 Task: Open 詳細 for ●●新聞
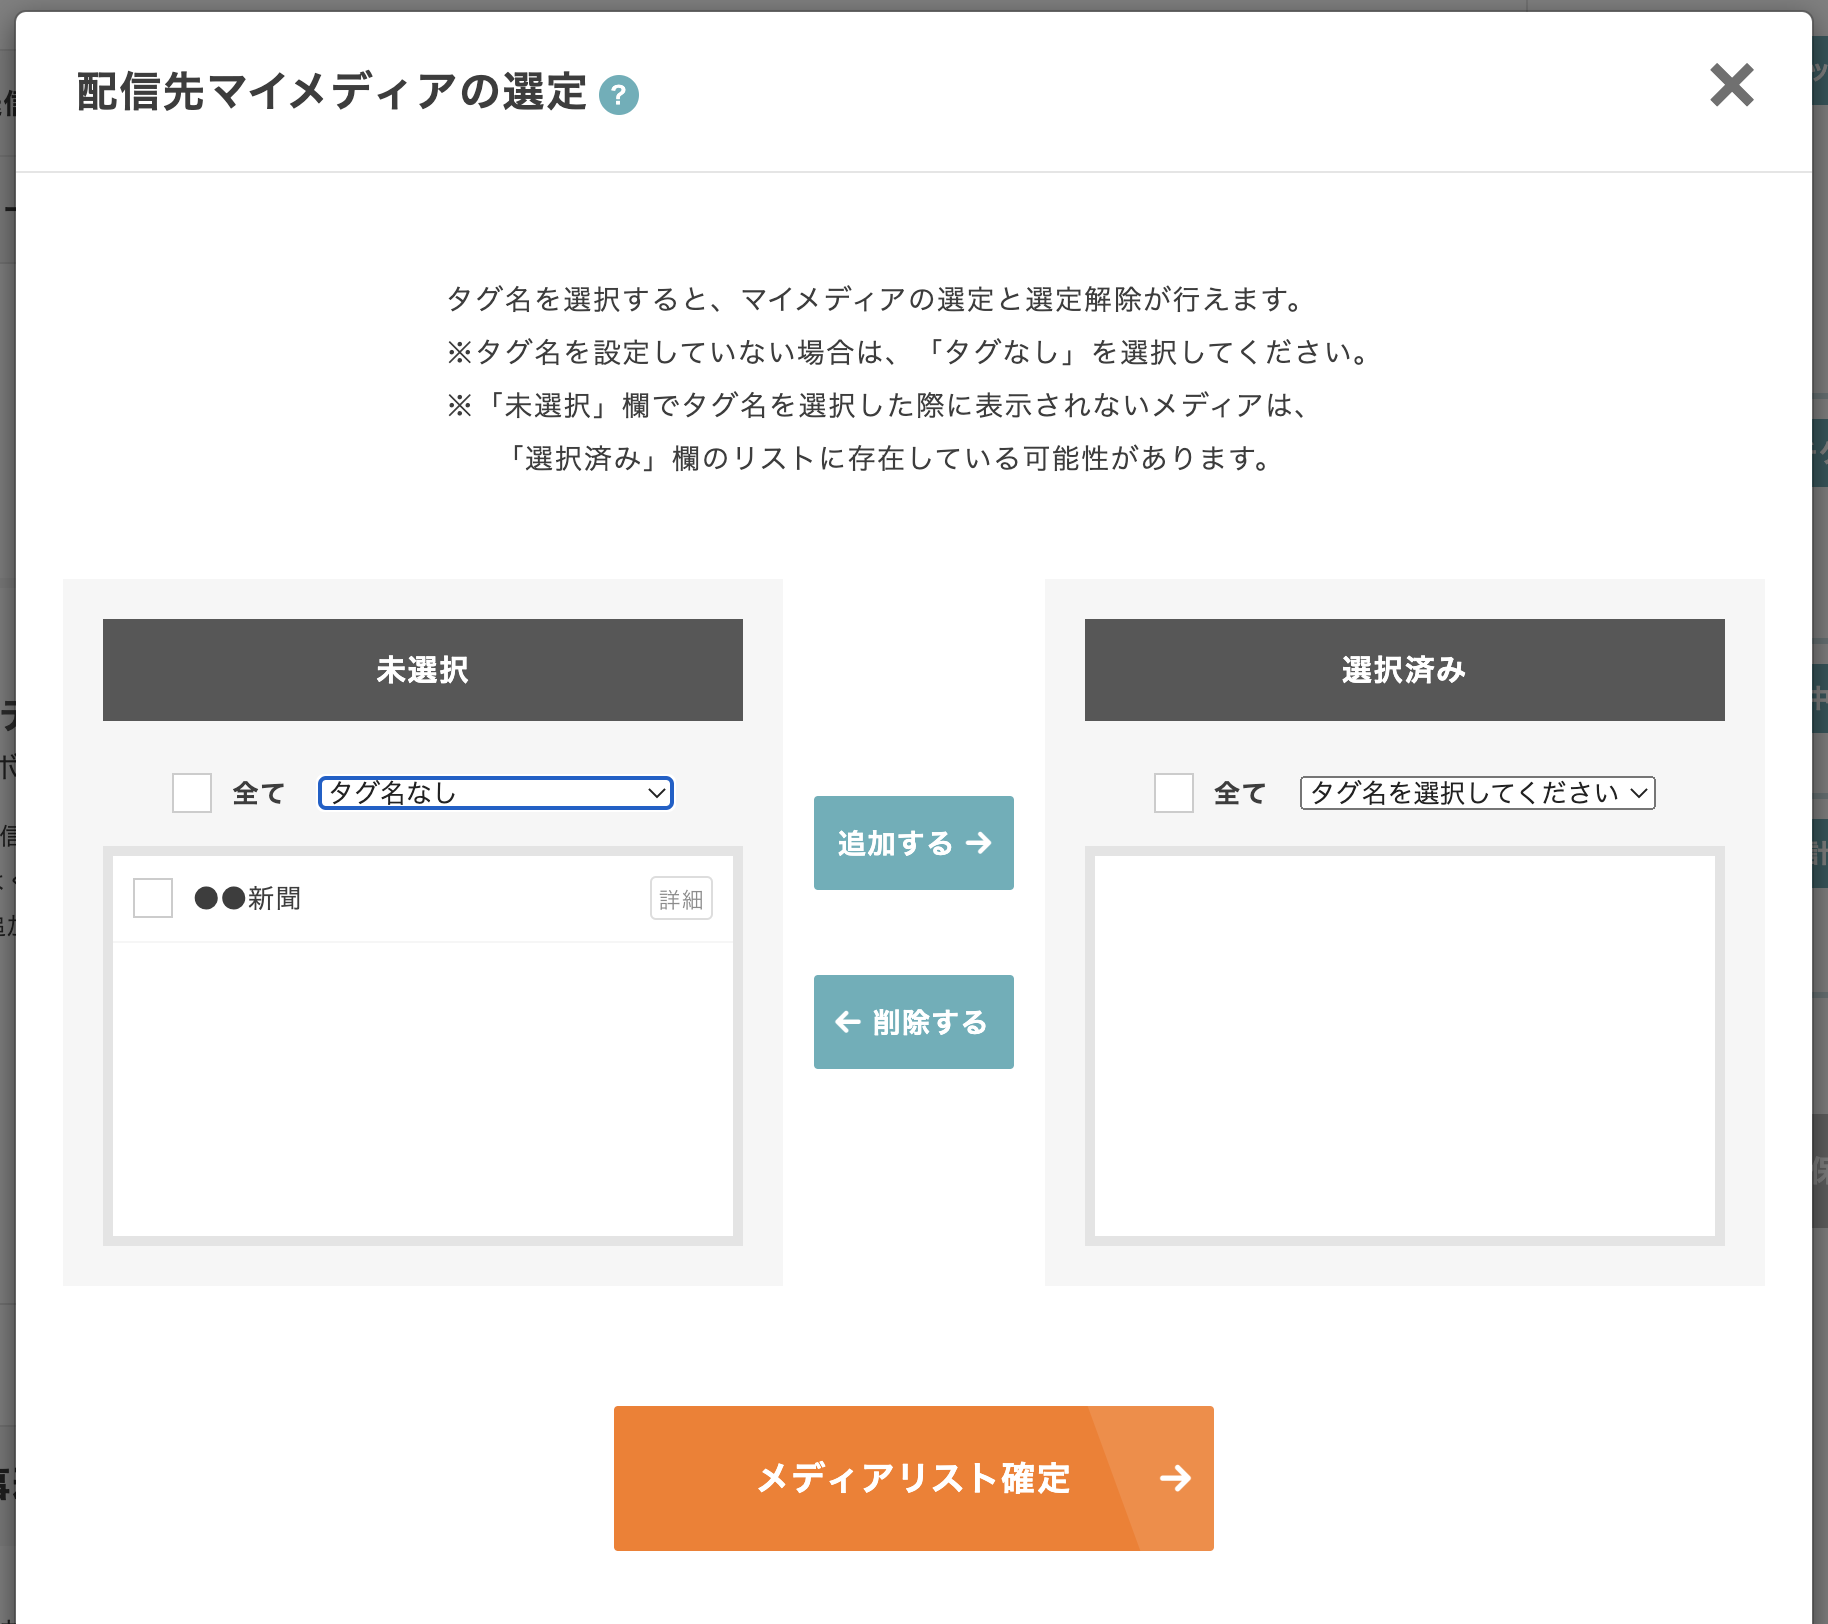coord(681,899)
